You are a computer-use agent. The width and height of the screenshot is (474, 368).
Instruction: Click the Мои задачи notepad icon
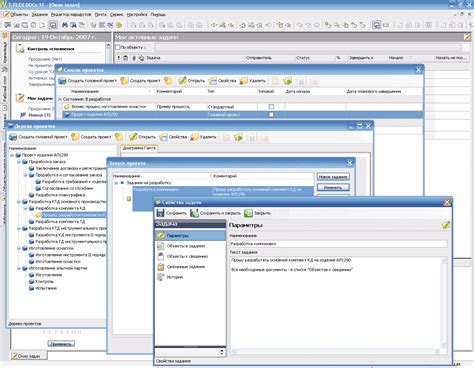tap(20, 98)
